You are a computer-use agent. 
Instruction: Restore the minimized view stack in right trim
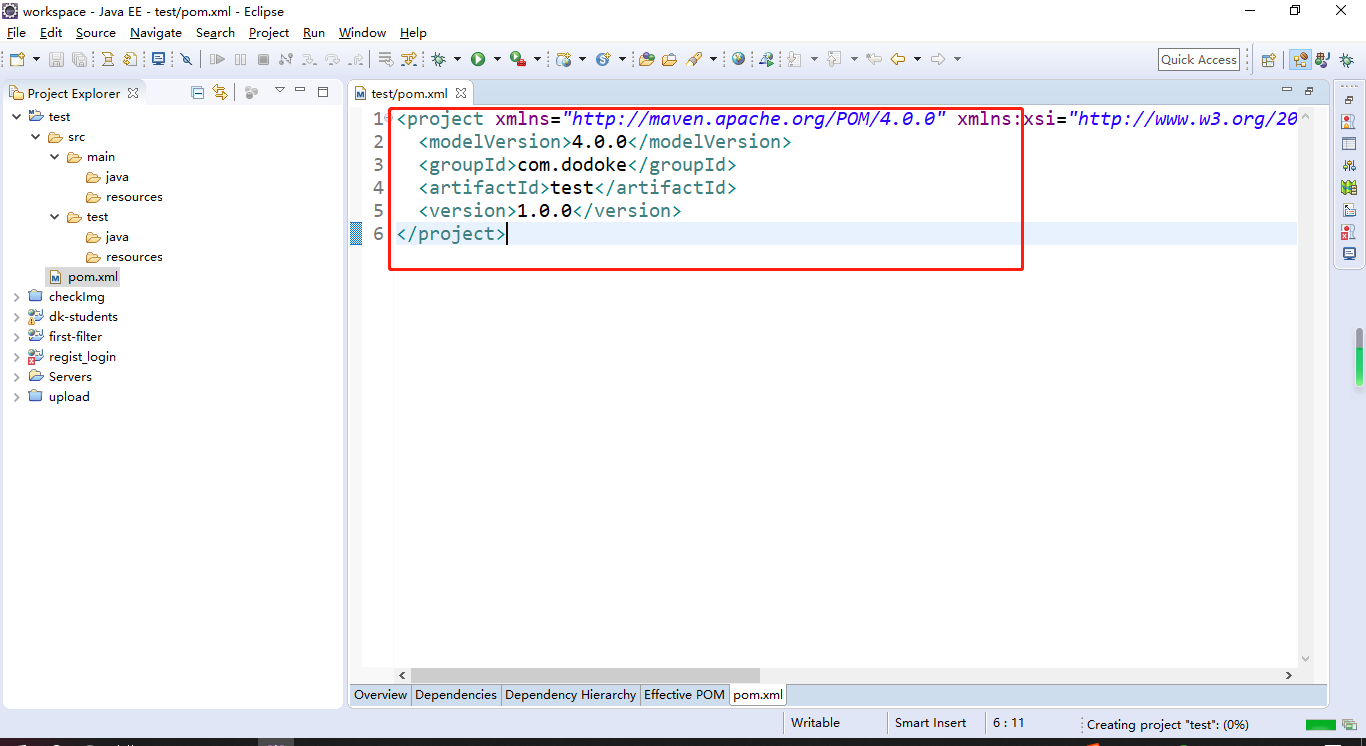(1349, 100)
